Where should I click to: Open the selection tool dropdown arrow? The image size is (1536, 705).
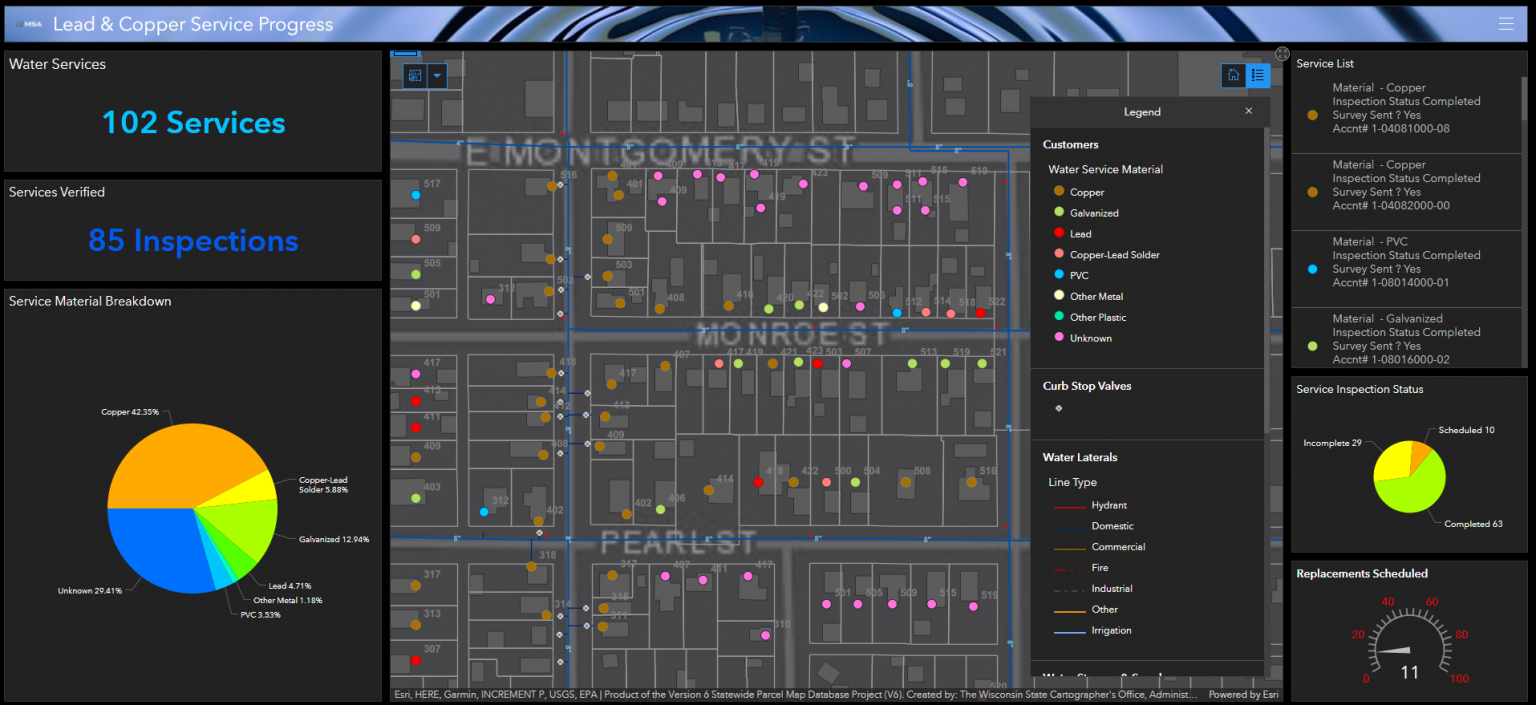coord(437,76)
